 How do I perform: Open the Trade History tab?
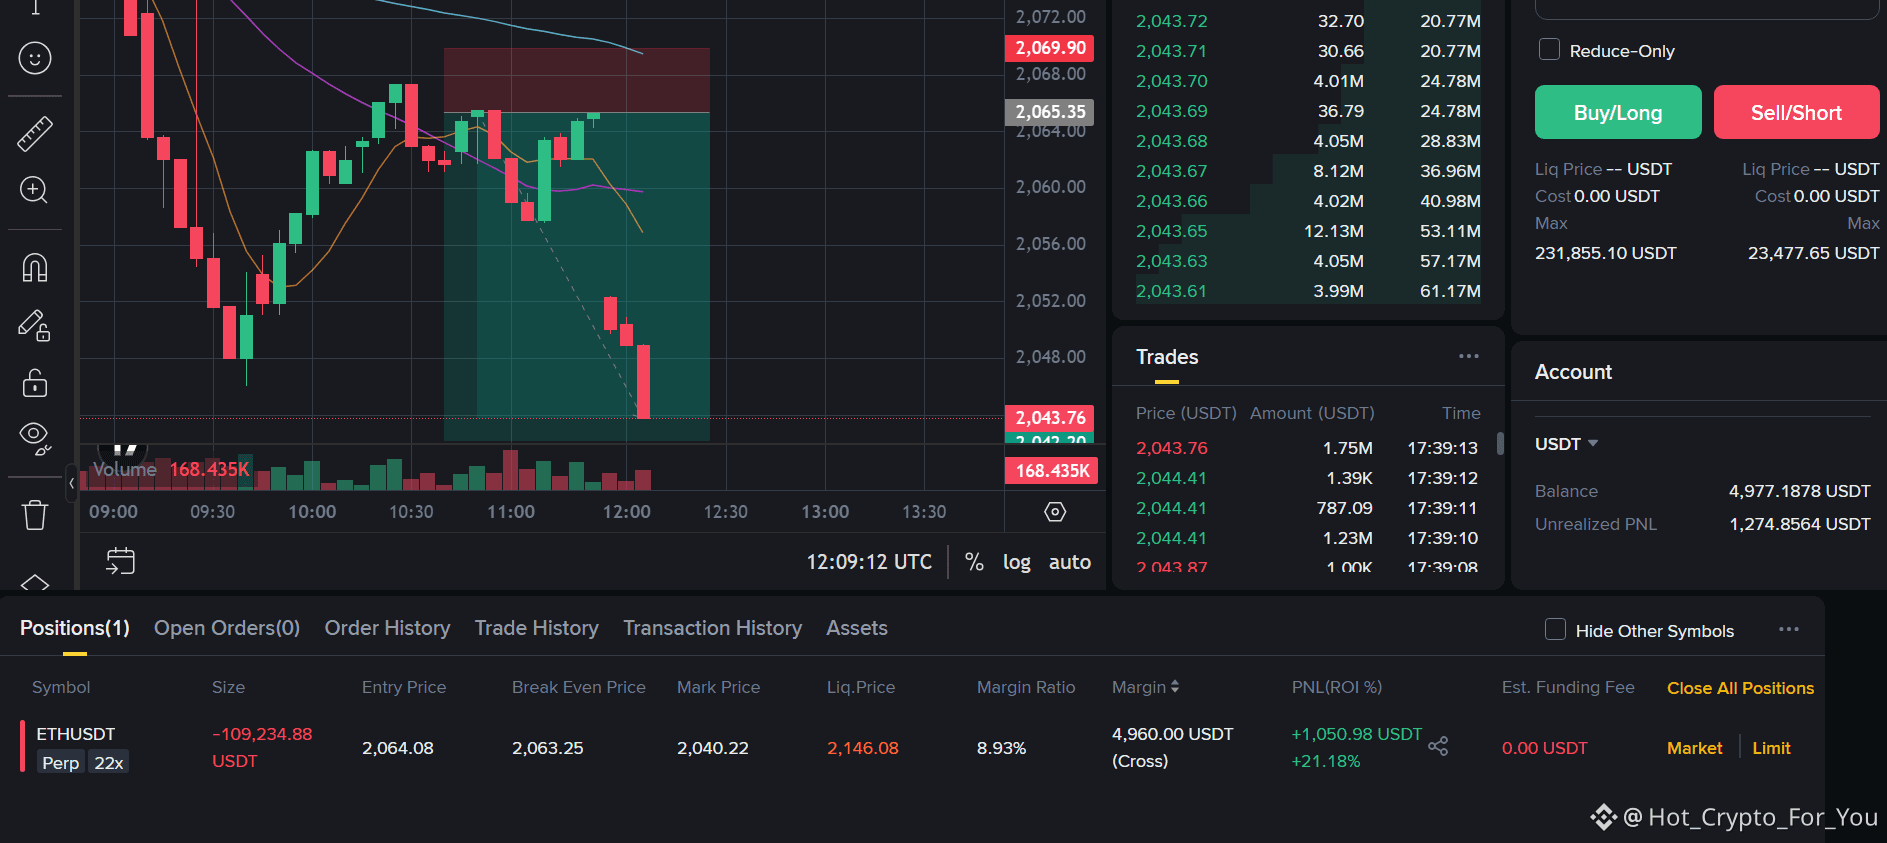point(537,628)
